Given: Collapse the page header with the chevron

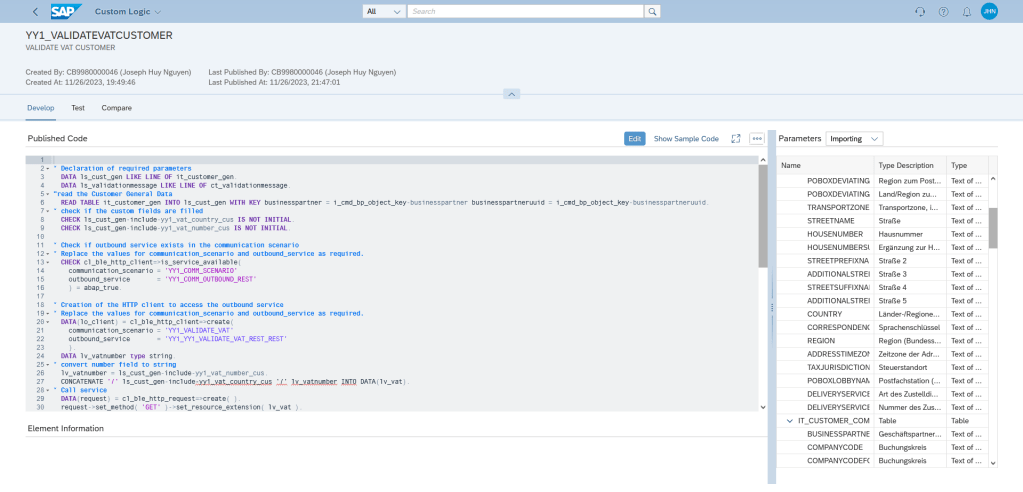Looking at the screenshot, I should (511, 93).
